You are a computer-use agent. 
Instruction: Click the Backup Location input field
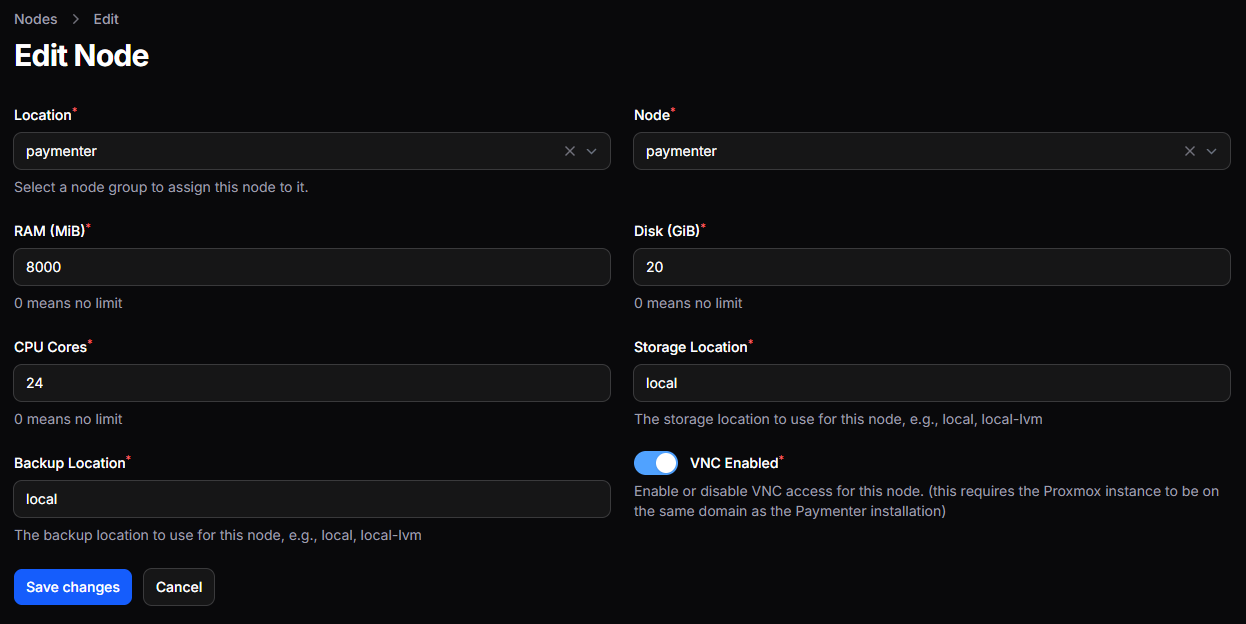[312, 499]
